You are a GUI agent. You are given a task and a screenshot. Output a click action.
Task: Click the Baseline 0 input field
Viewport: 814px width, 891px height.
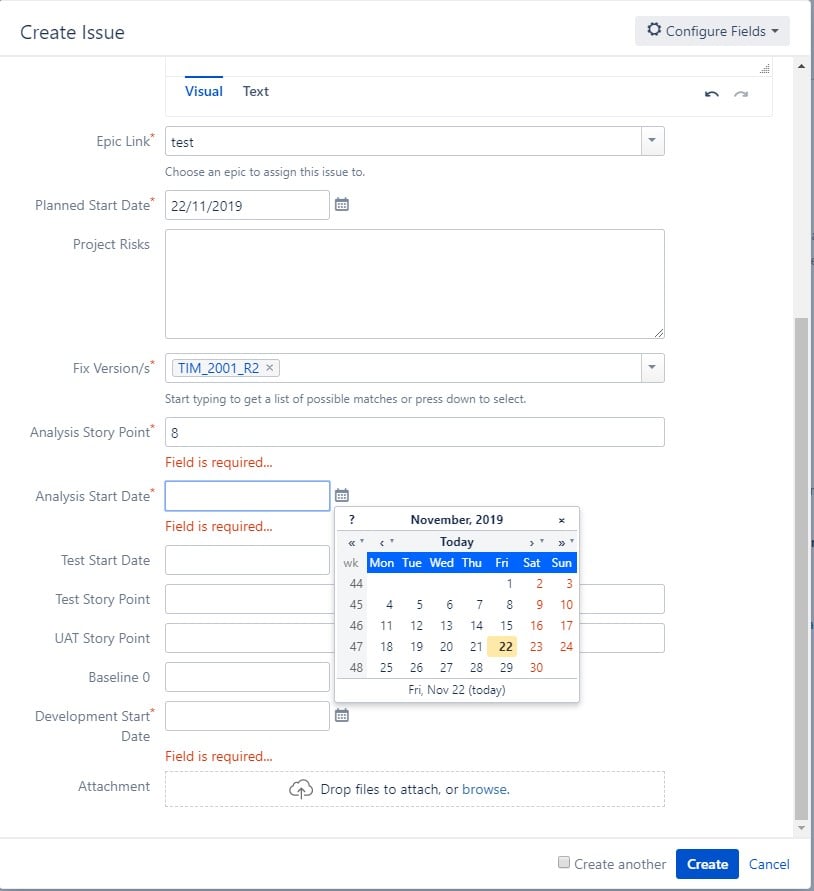tap(247, 677)
